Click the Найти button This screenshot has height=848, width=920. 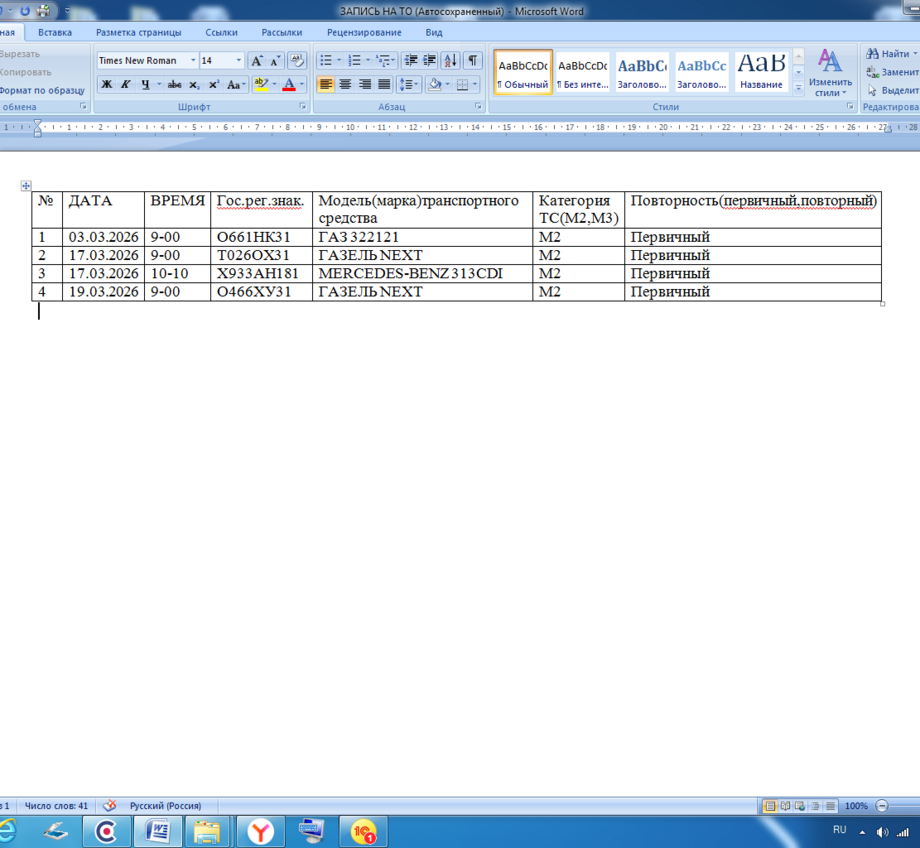click(x=889, y=54)
